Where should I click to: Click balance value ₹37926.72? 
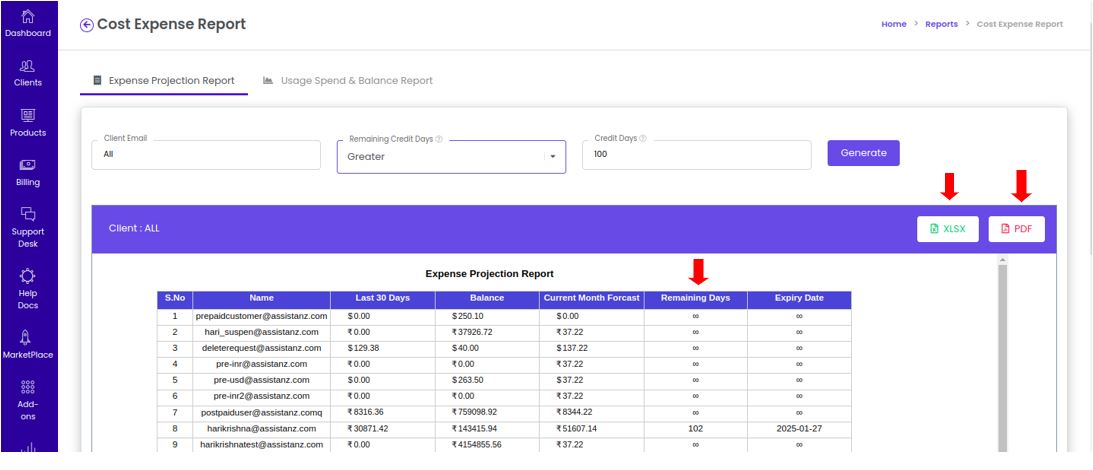tap(472, 333)
